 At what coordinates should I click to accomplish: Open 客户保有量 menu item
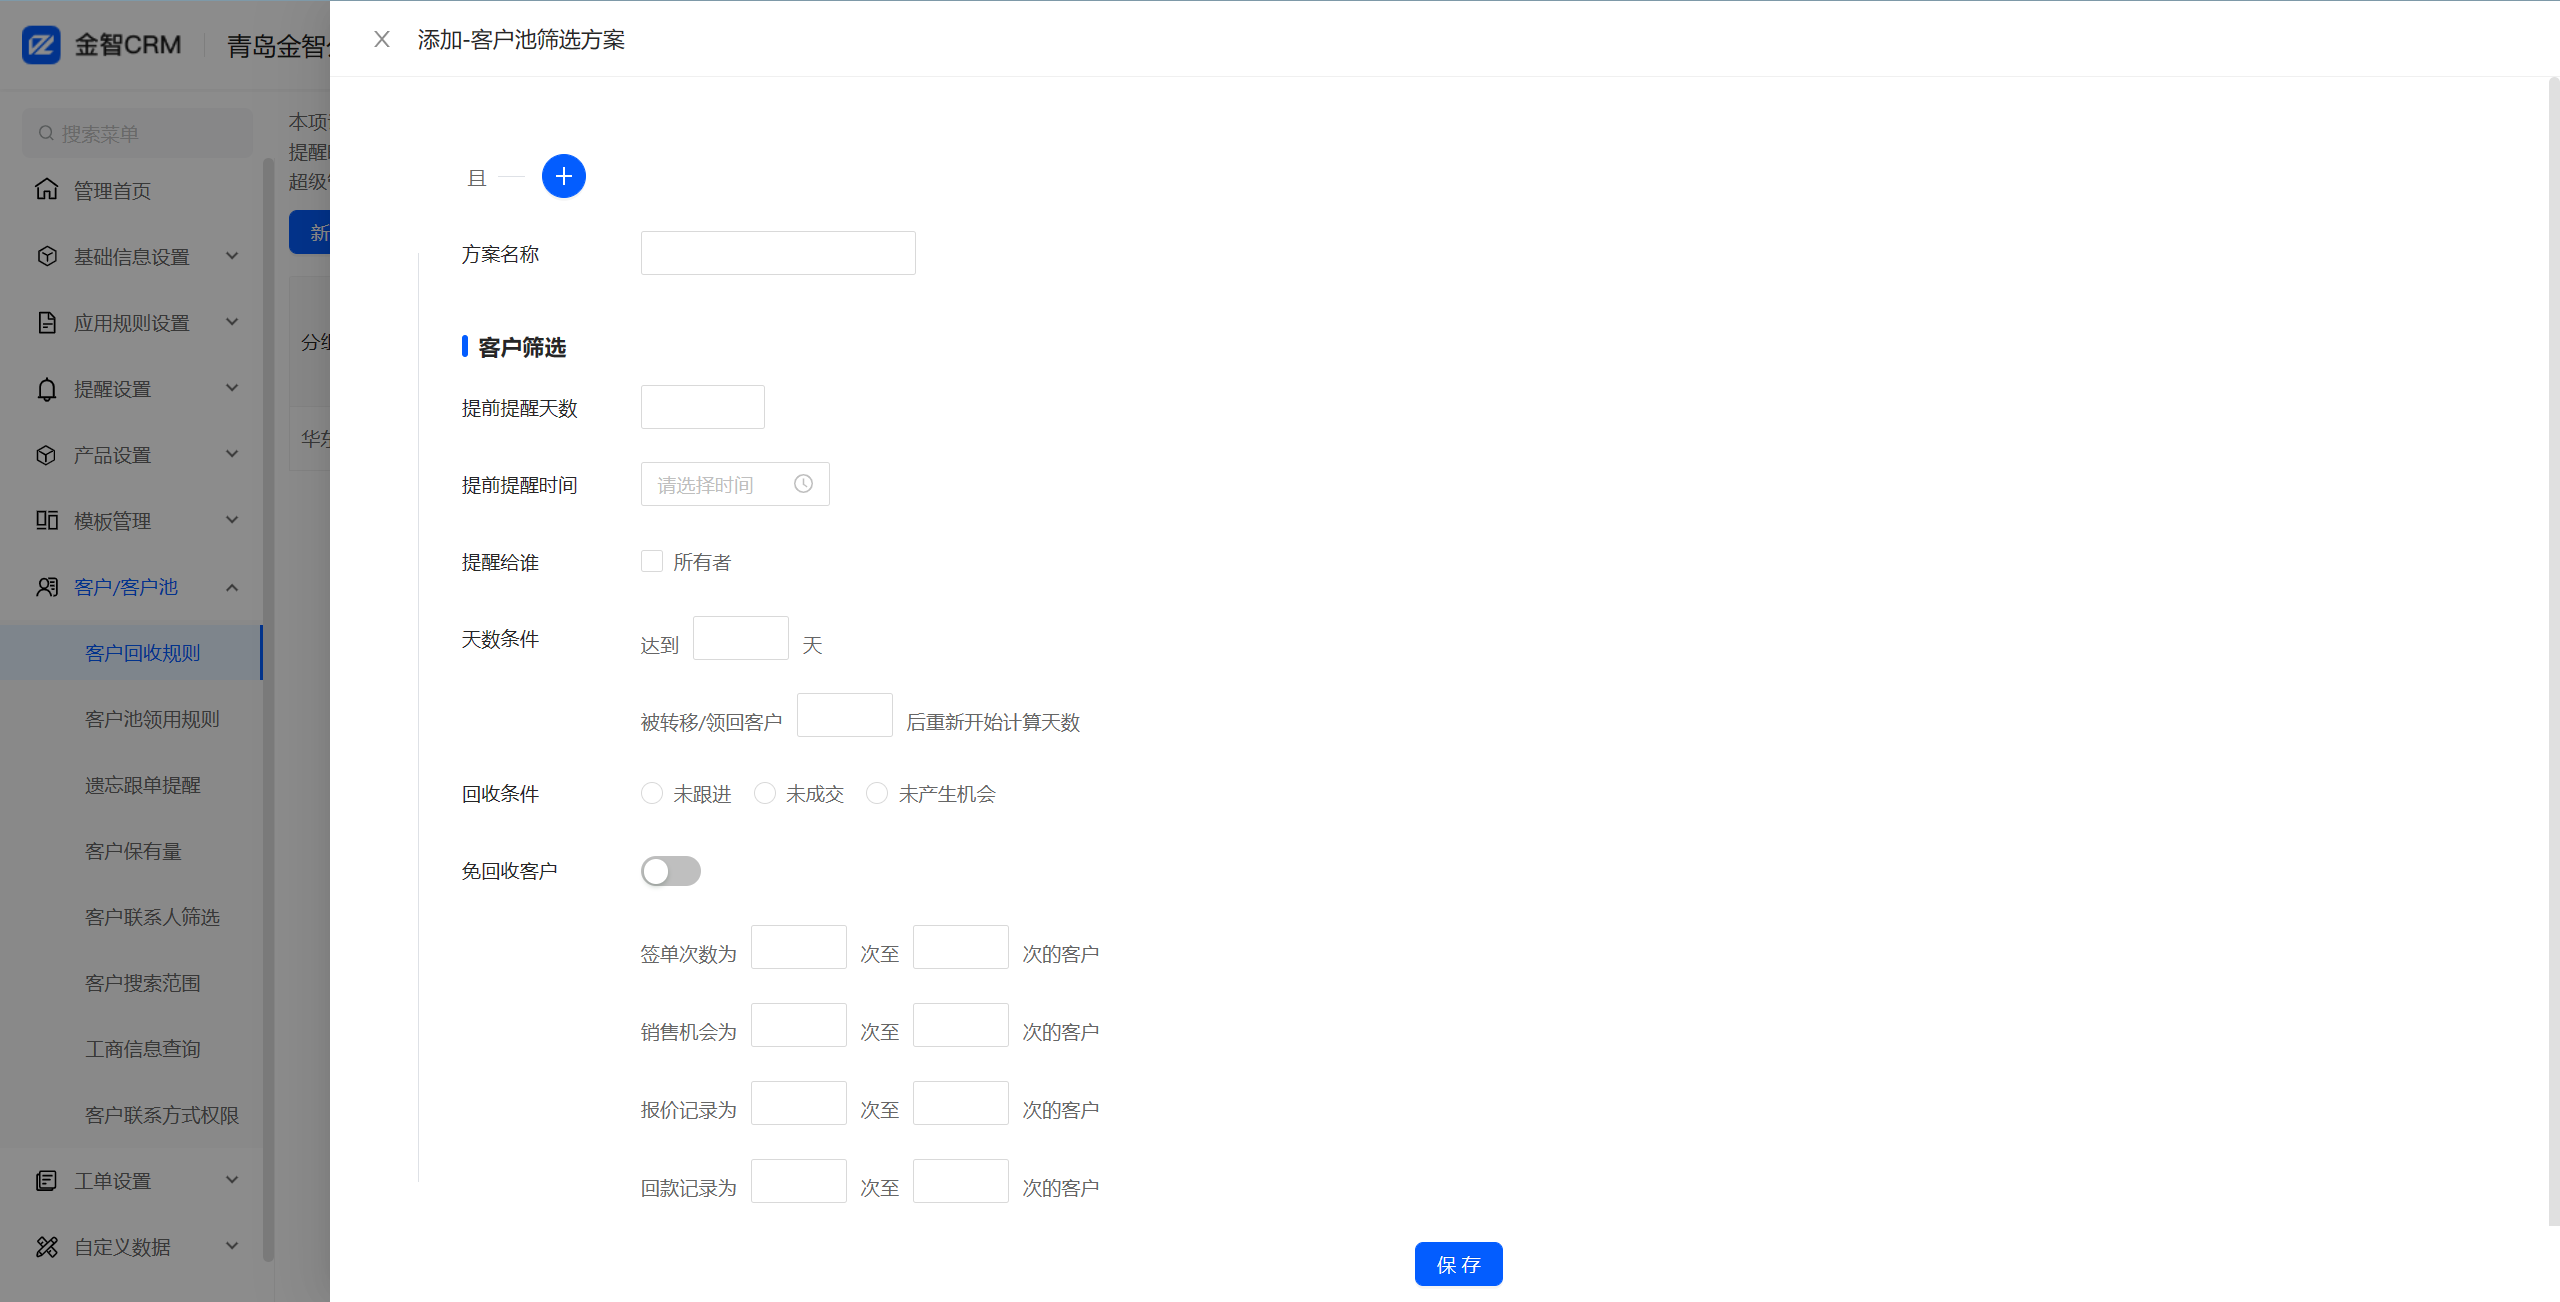(x=131, y=851)
